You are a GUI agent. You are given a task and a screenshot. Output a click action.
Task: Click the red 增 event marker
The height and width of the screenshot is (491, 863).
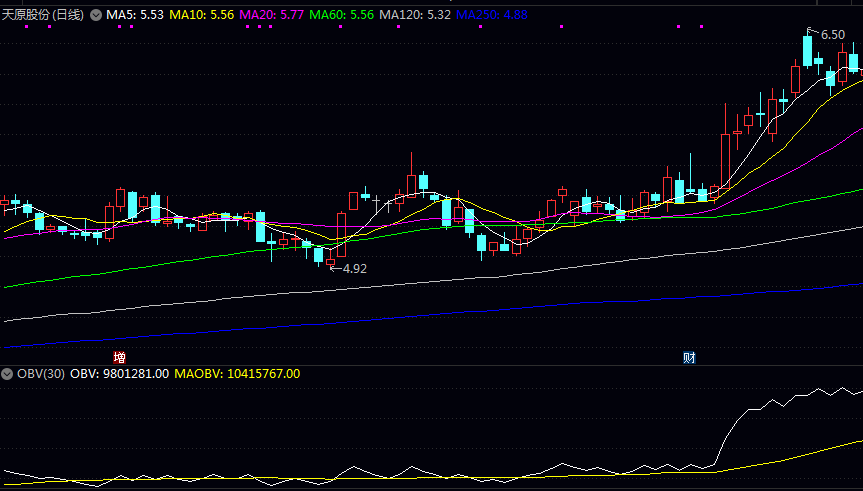click(119, 358)
